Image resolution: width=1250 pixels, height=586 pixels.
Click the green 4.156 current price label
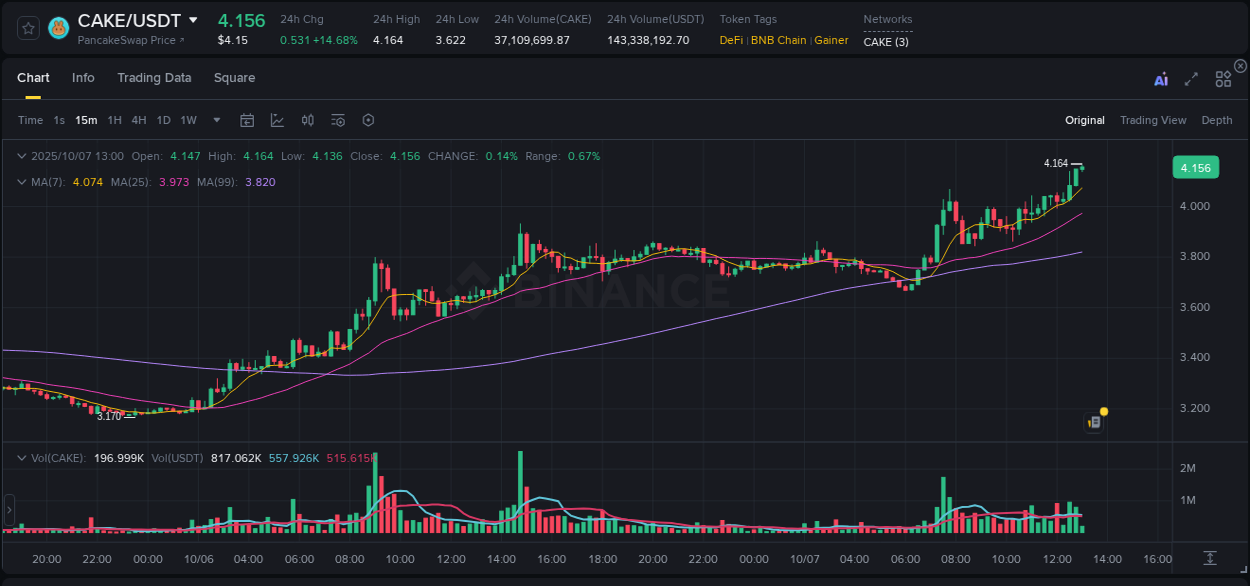[x=1196, y=167]
